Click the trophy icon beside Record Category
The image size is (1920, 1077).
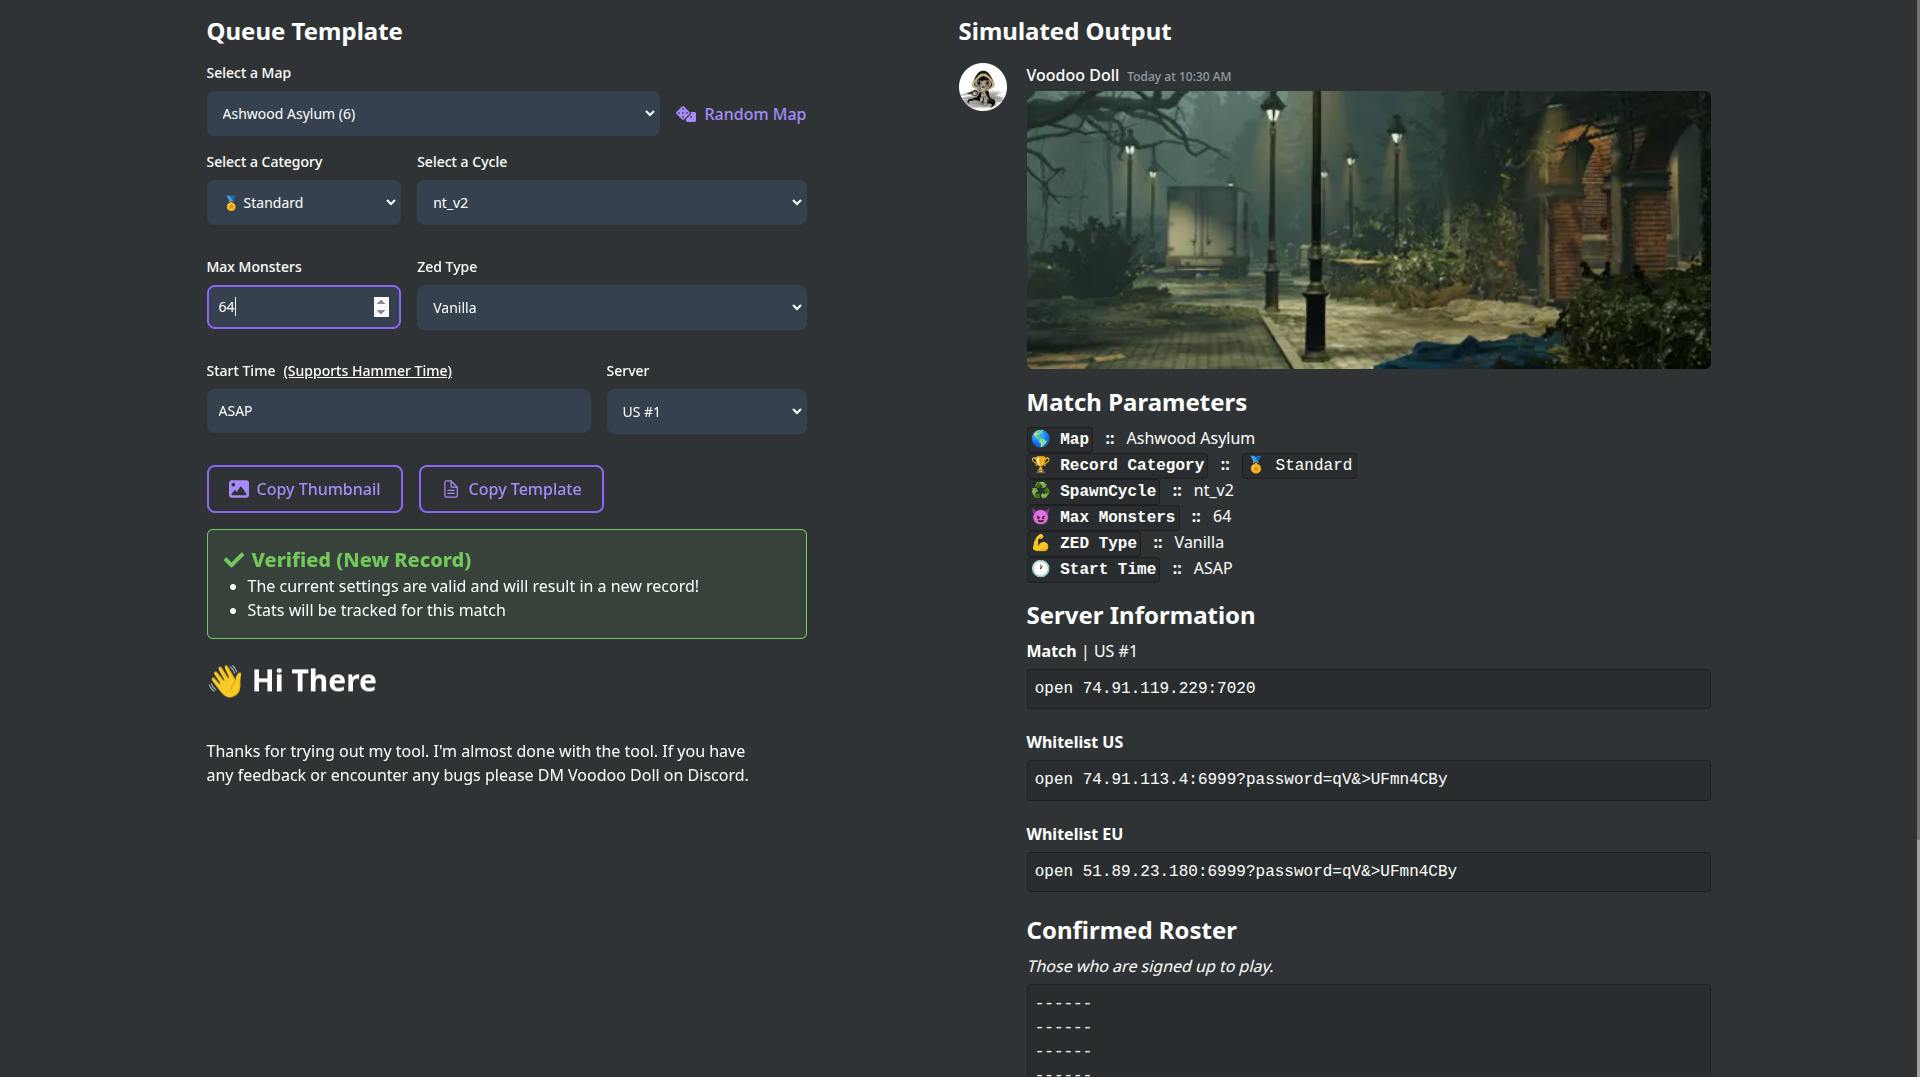1040,464
